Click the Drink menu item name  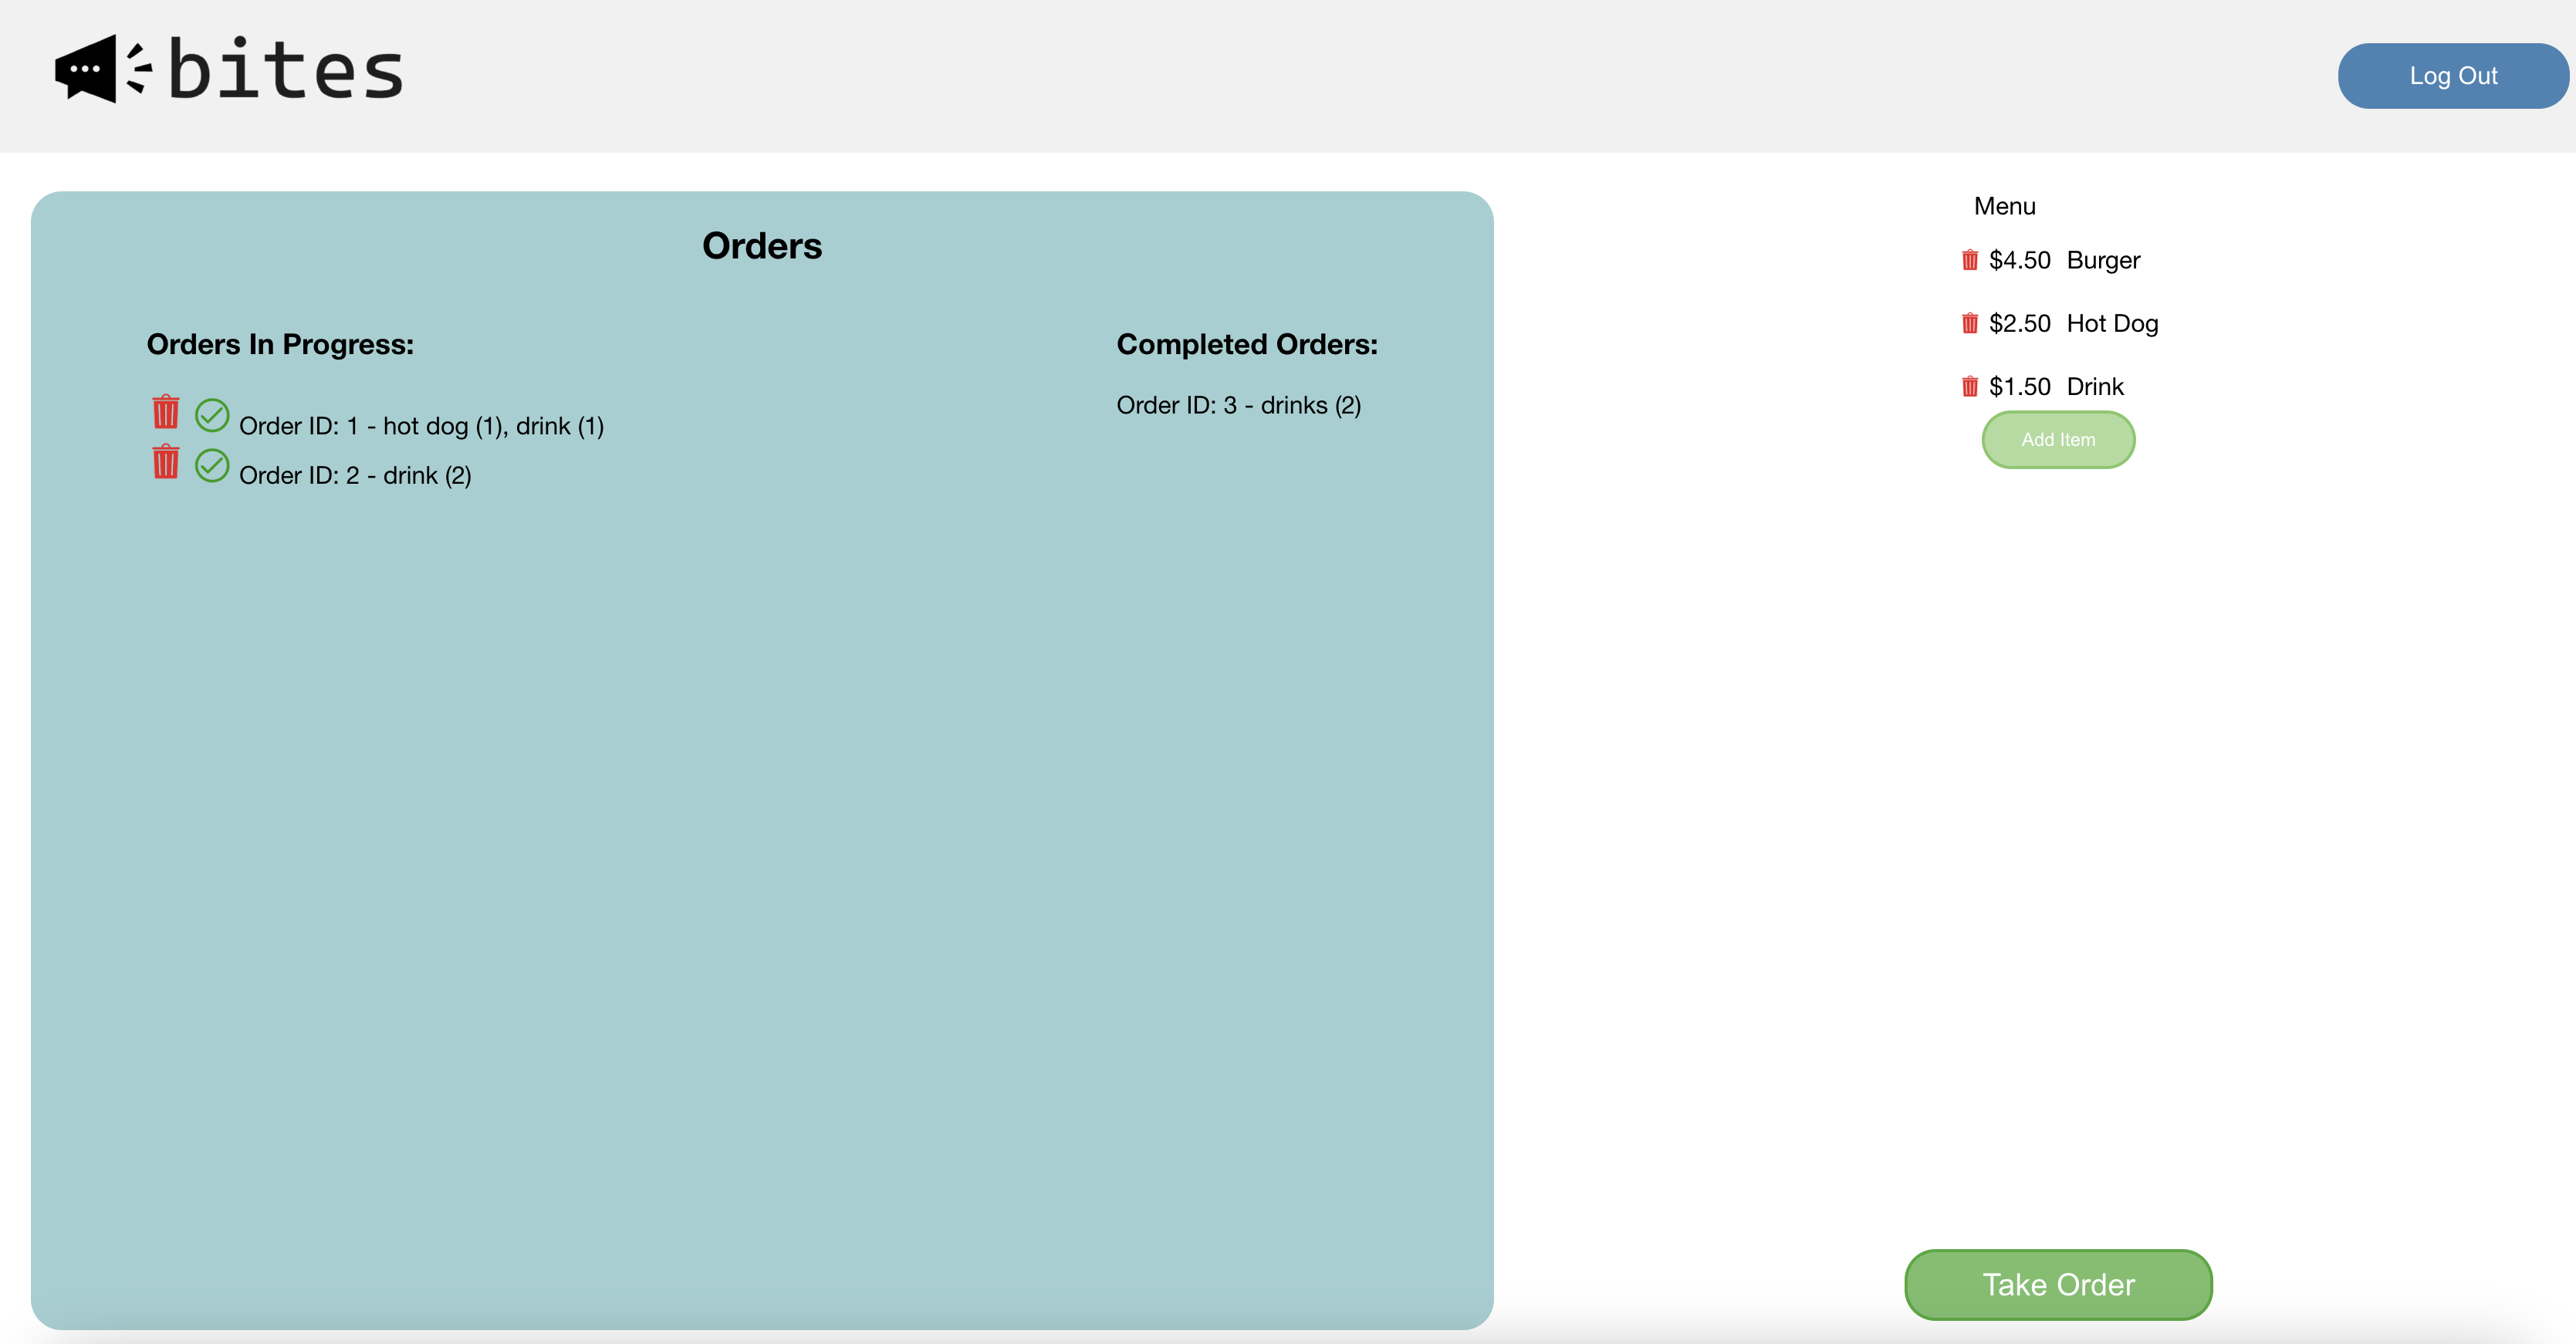pos(2094,386)
